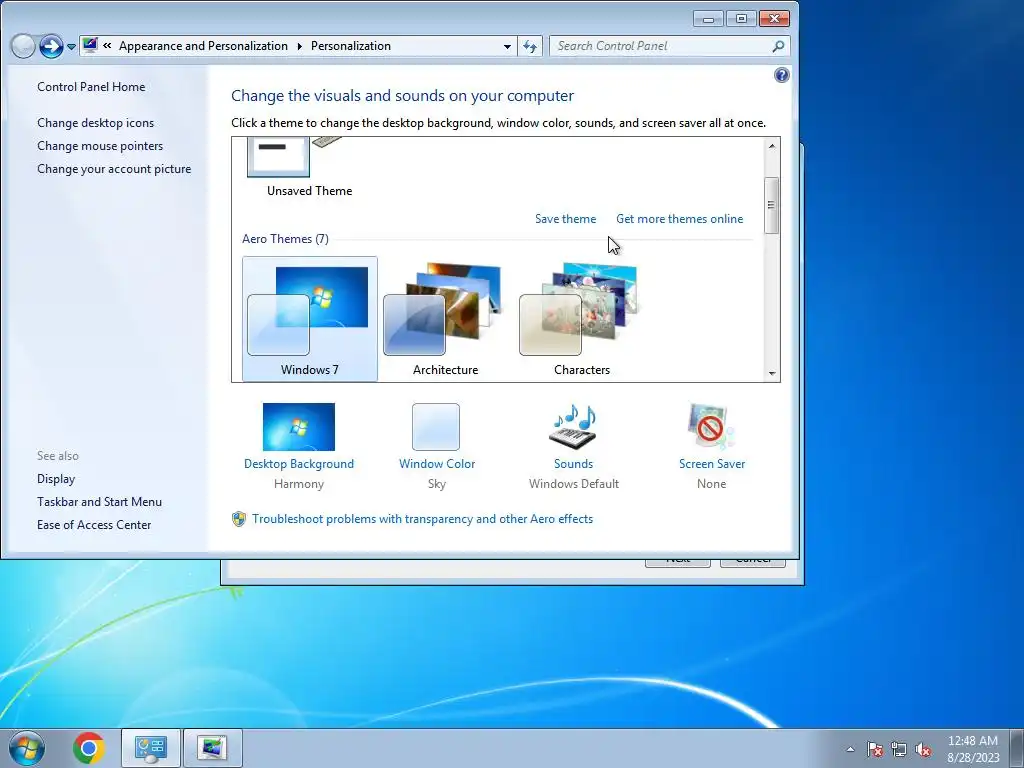Screen dimensions: 1024x768
Task: Open the Screen Saver icon
Action: pos(711,426)
